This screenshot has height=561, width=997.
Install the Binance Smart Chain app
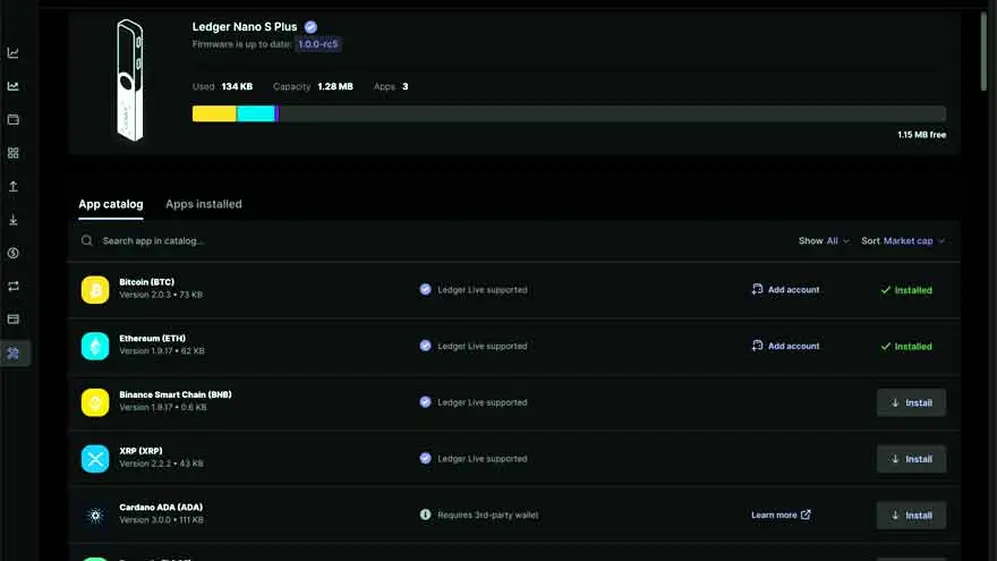tap(911, 403)
